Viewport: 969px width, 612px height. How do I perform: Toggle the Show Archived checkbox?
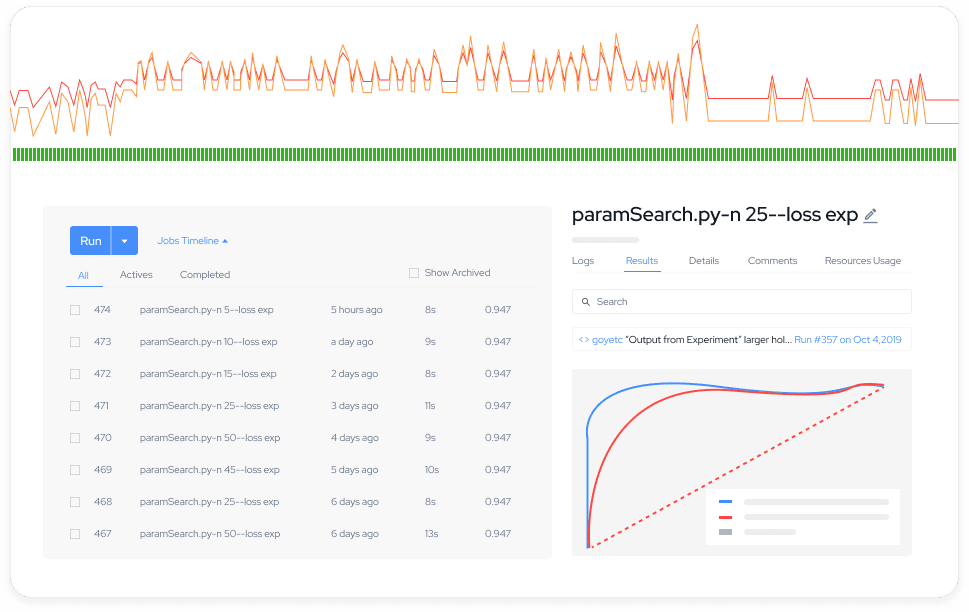coord(414,273)
